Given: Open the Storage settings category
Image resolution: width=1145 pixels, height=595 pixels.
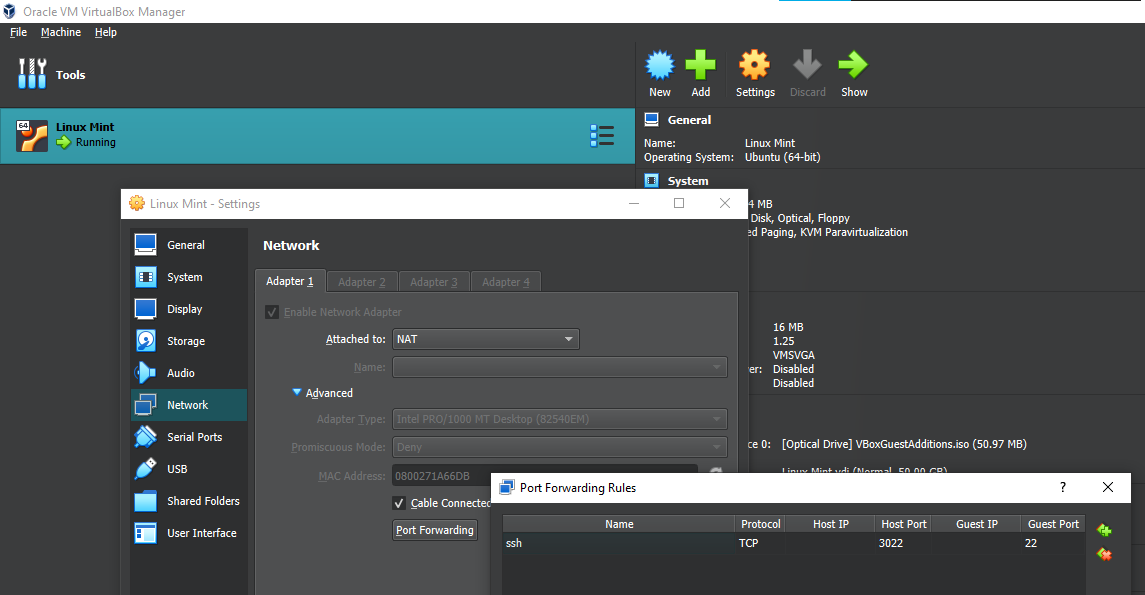Looking at the screenshot, I should 188,341.
